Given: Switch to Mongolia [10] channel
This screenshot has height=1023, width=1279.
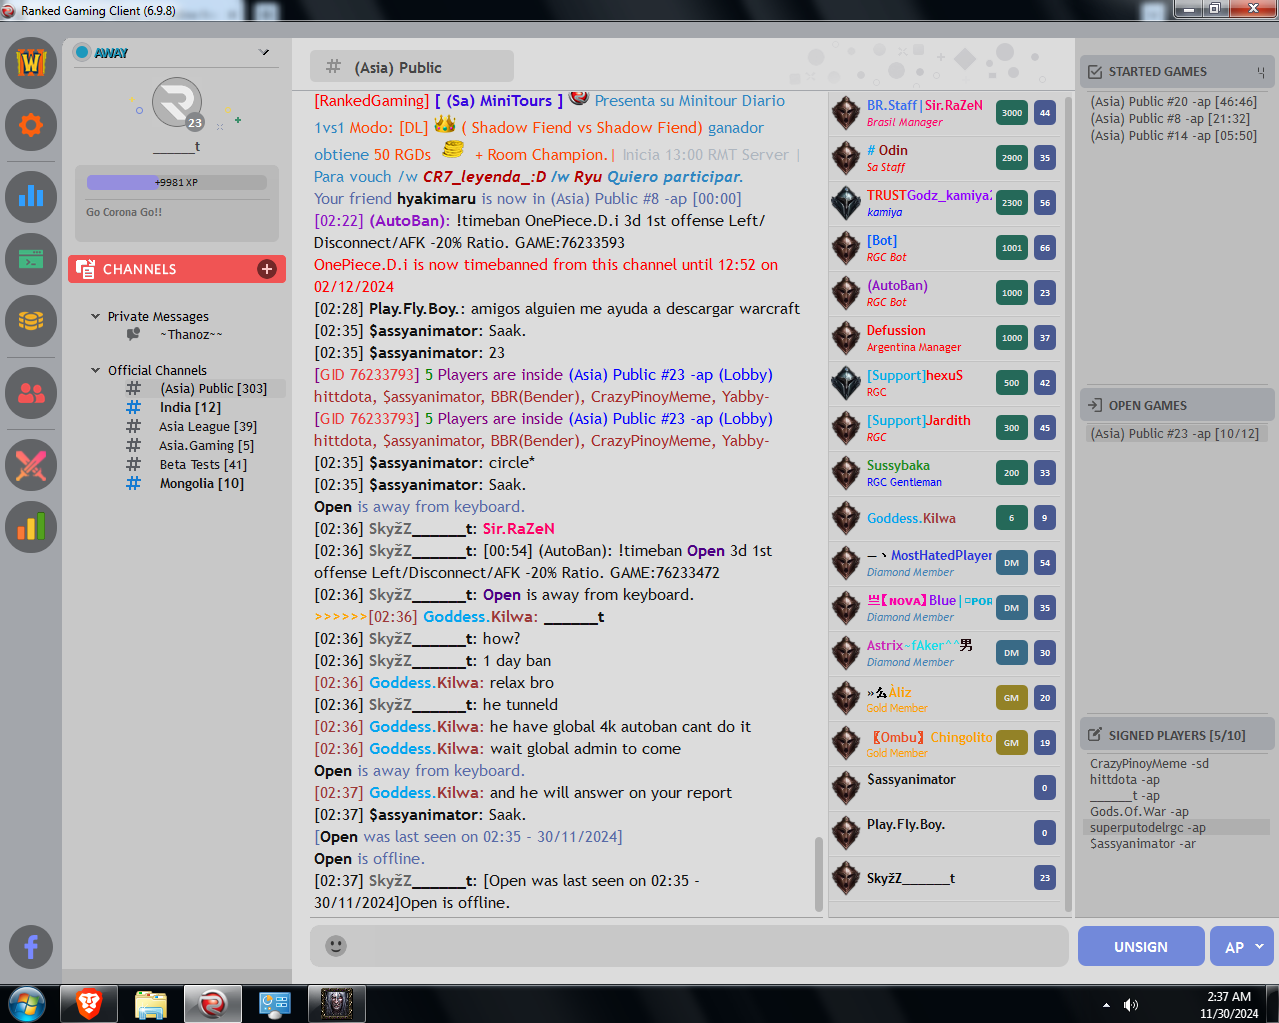Looking at the screenshot, I should pyautogui.click(x=202, y=484).
